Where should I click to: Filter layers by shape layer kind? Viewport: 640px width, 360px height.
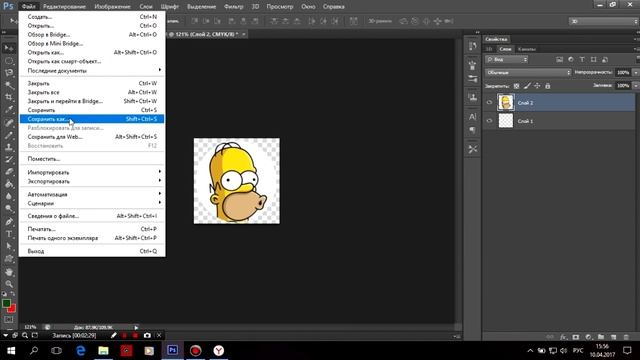pos(593,60)
